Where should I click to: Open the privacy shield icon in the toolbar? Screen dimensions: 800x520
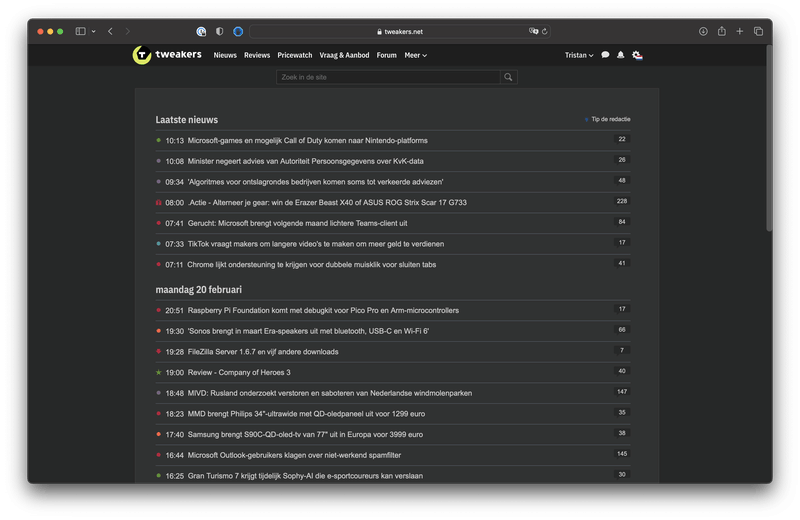(x=219, y=31)
